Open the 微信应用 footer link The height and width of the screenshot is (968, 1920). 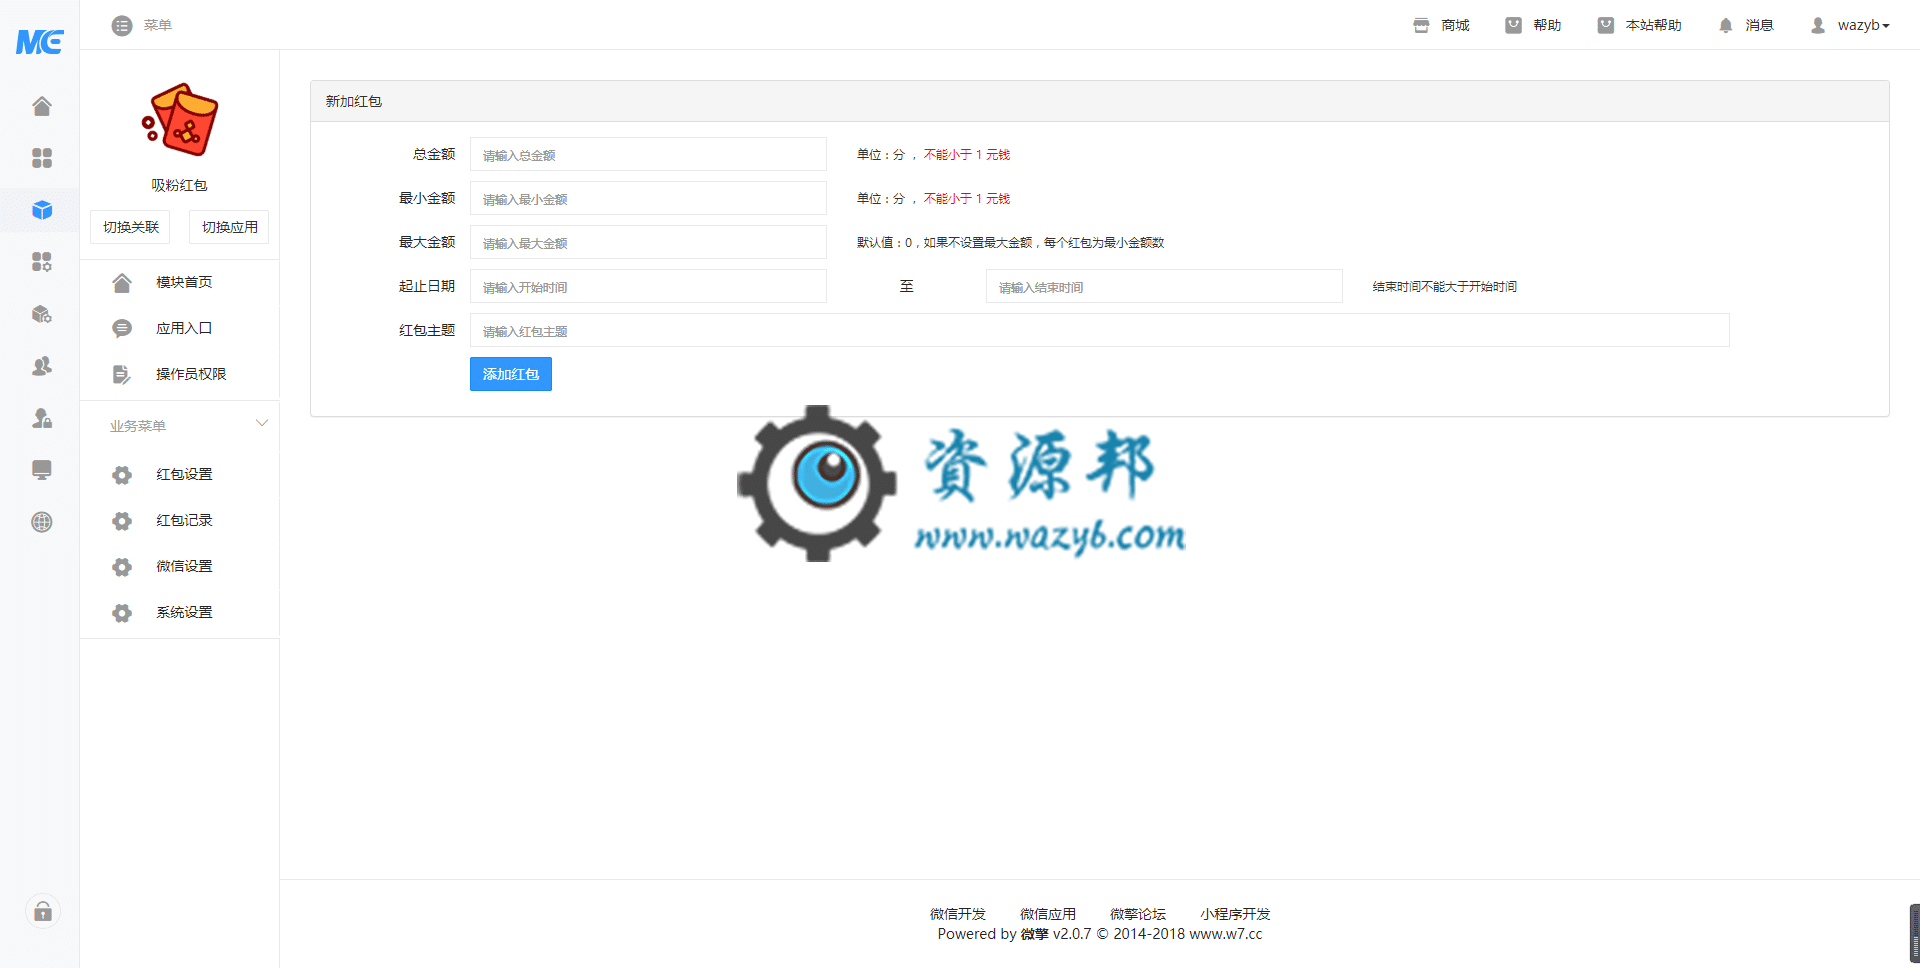[1048, 914]
